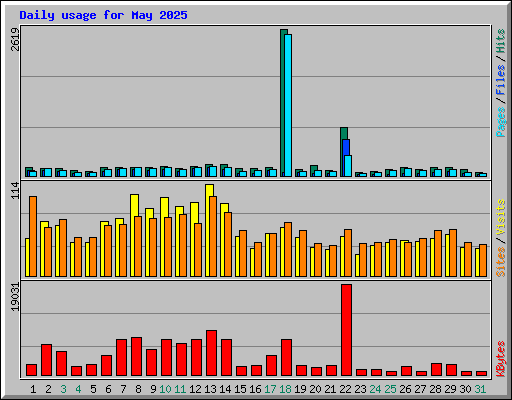Click the red KBytes bar for day 22
512x400 pixels.
pyautogui.click(x=346, y=330)
